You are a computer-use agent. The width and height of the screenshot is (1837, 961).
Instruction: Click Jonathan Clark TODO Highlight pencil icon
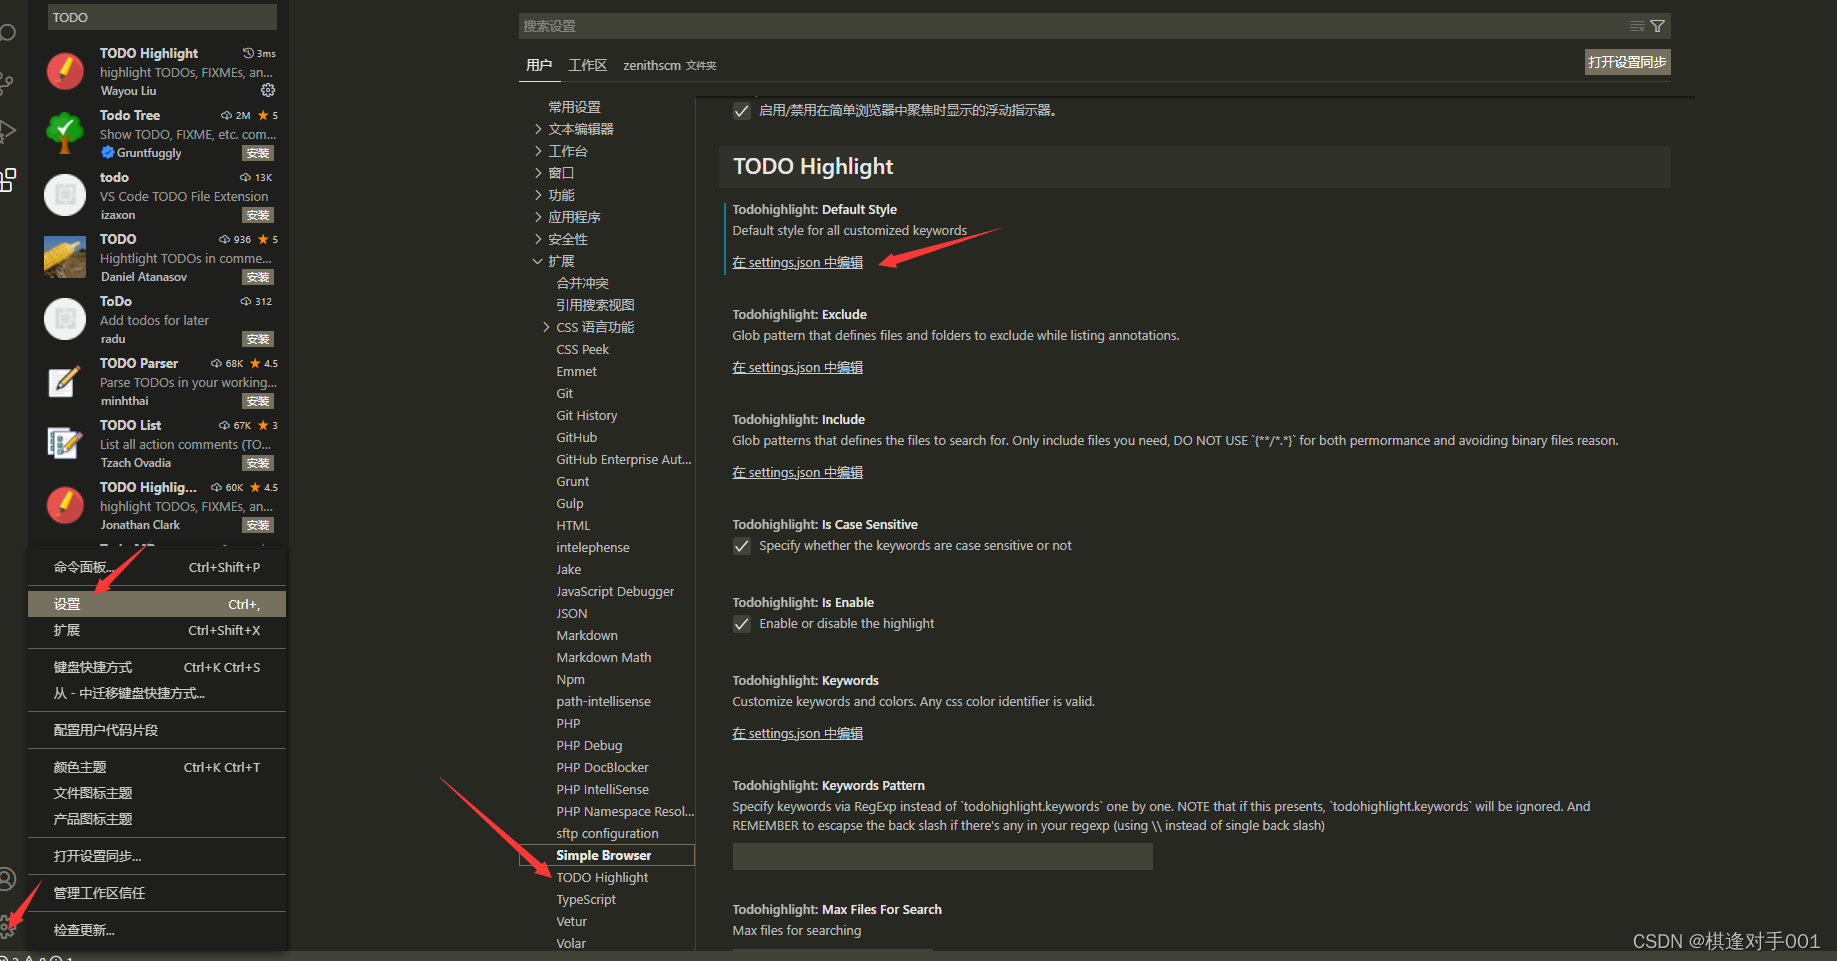65,505
